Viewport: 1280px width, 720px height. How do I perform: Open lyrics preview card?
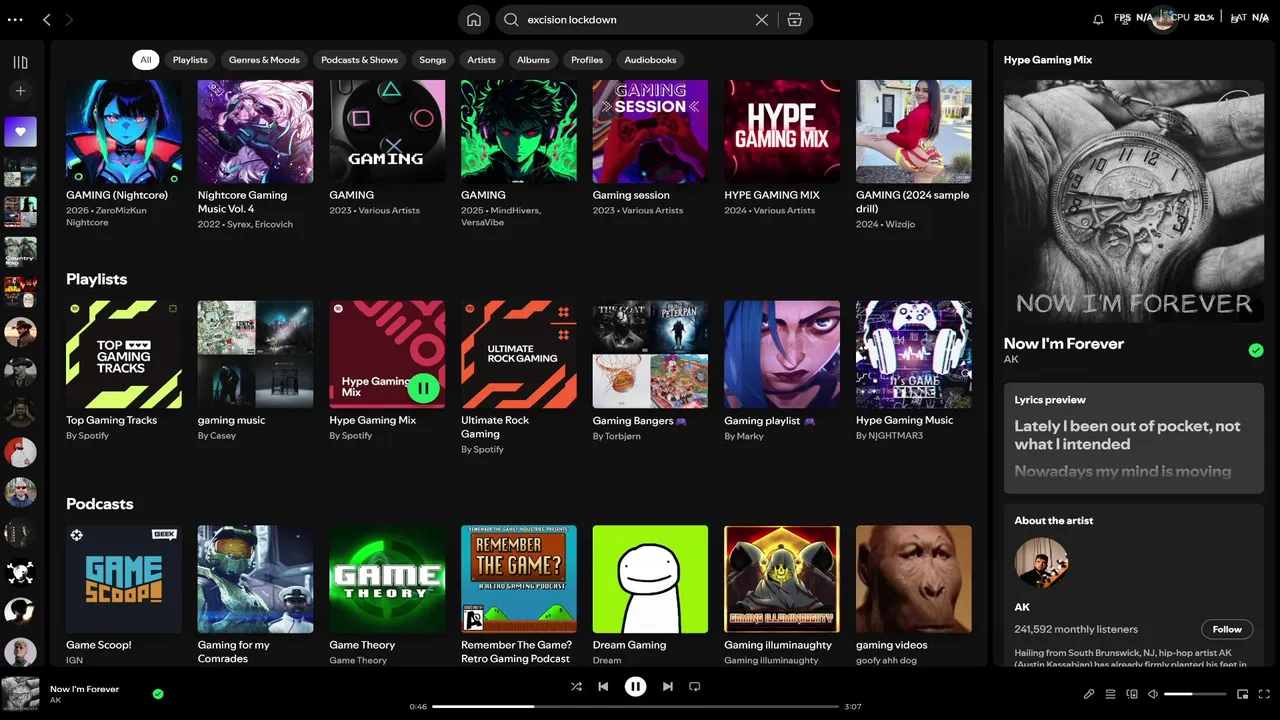(1134, 439)
